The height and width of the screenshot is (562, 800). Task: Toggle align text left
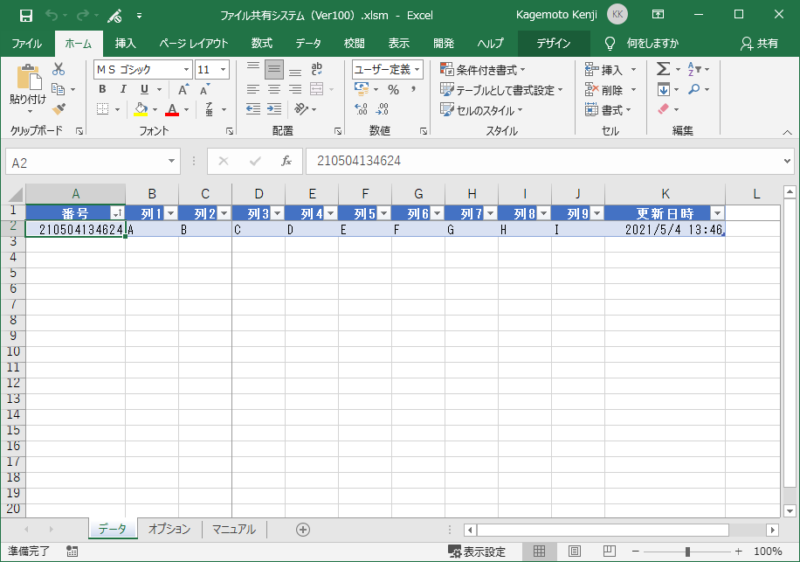pyautogui.click(x=253, y=90)
